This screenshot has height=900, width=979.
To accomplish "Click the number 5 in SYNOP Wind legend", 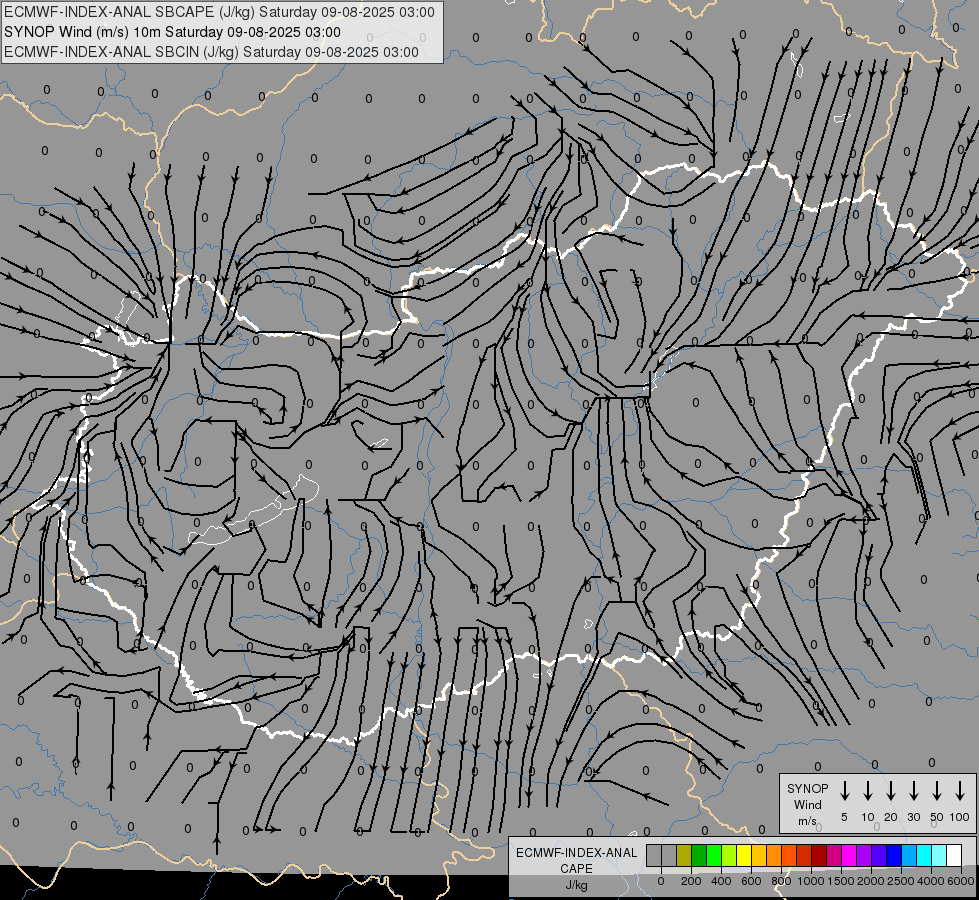I will click(x=844, y=817).
